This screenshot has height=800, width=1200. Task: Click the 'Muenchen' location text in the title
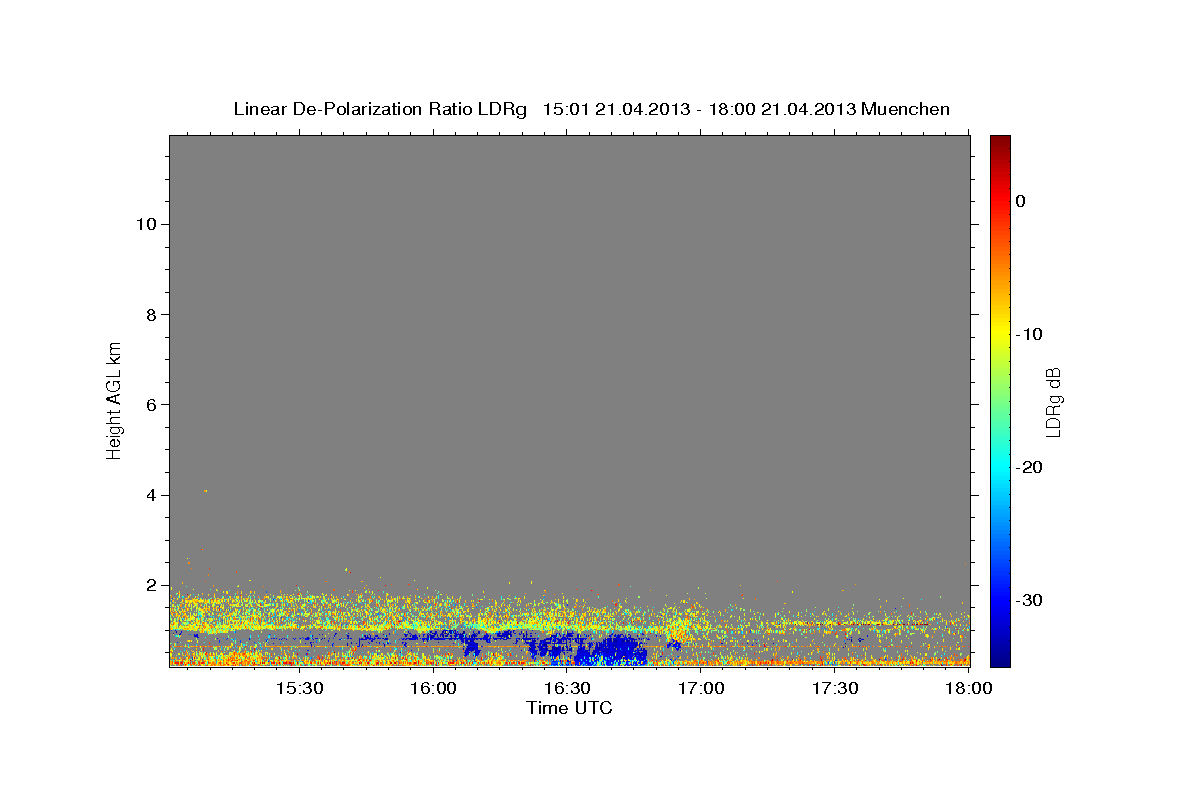906,109
